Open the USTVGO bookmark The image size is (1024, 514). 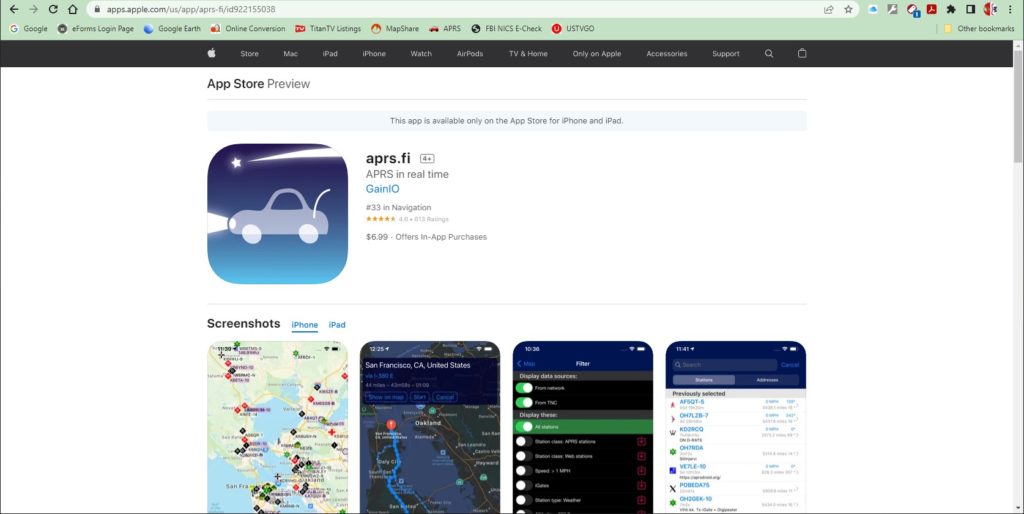click(573, 29)
